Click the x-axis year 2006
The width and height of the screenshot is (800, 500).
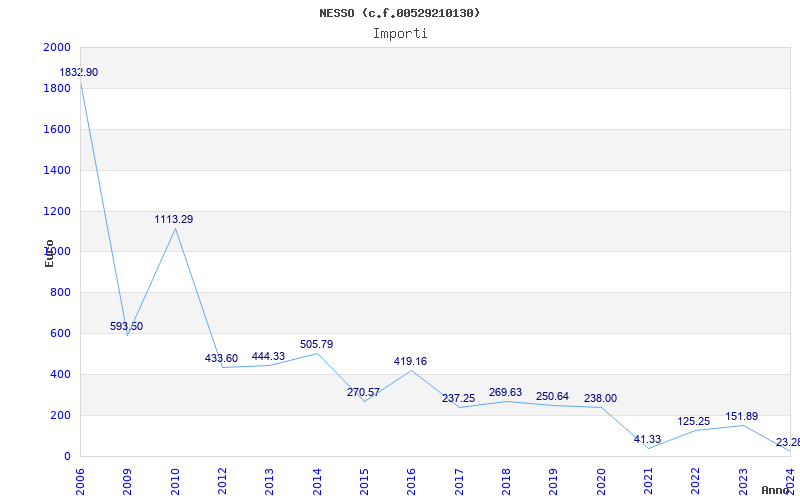[x=80, y=482]
